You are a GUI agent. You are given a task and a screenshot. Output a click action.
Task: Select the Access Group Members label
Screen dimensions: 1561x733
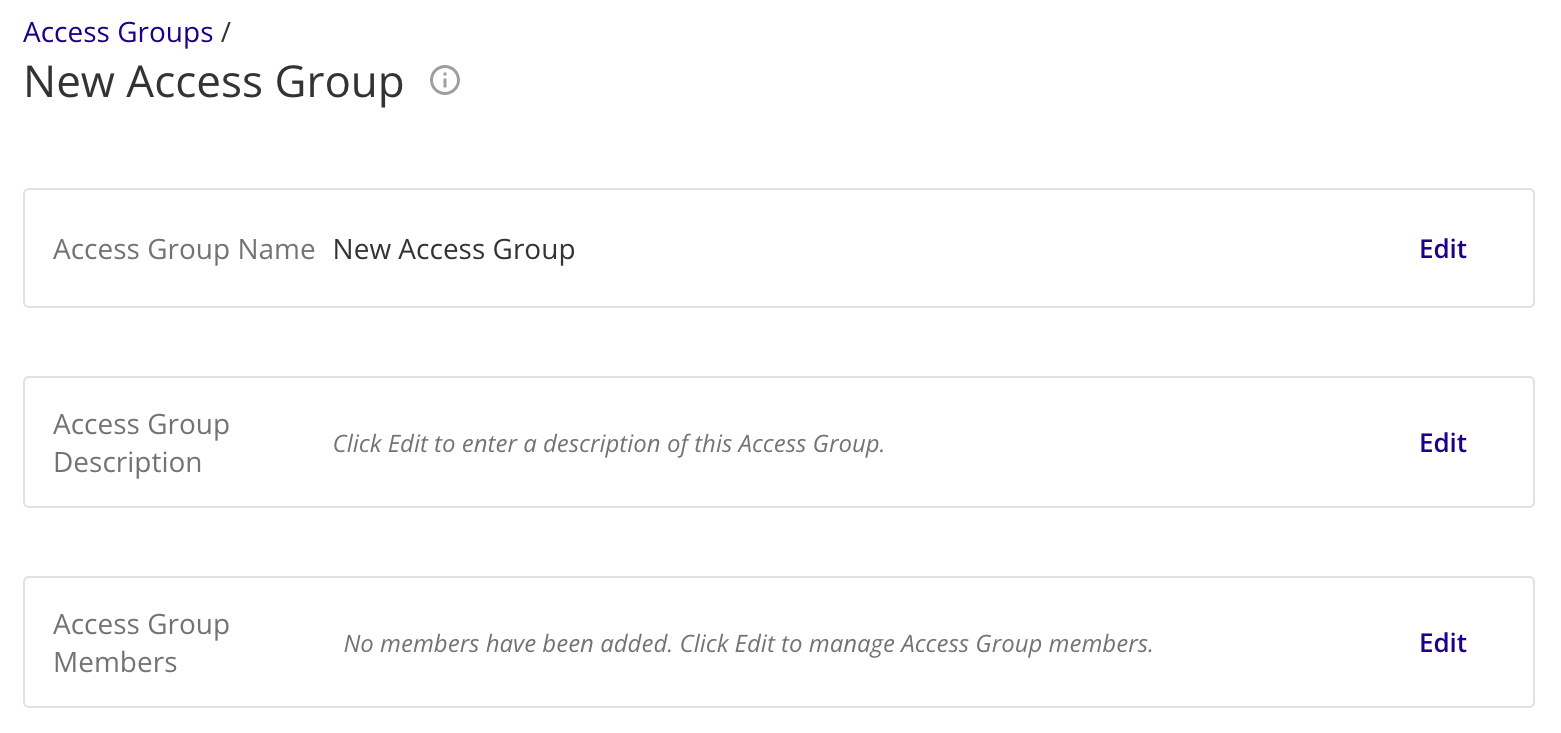click(x=141, y=643)
